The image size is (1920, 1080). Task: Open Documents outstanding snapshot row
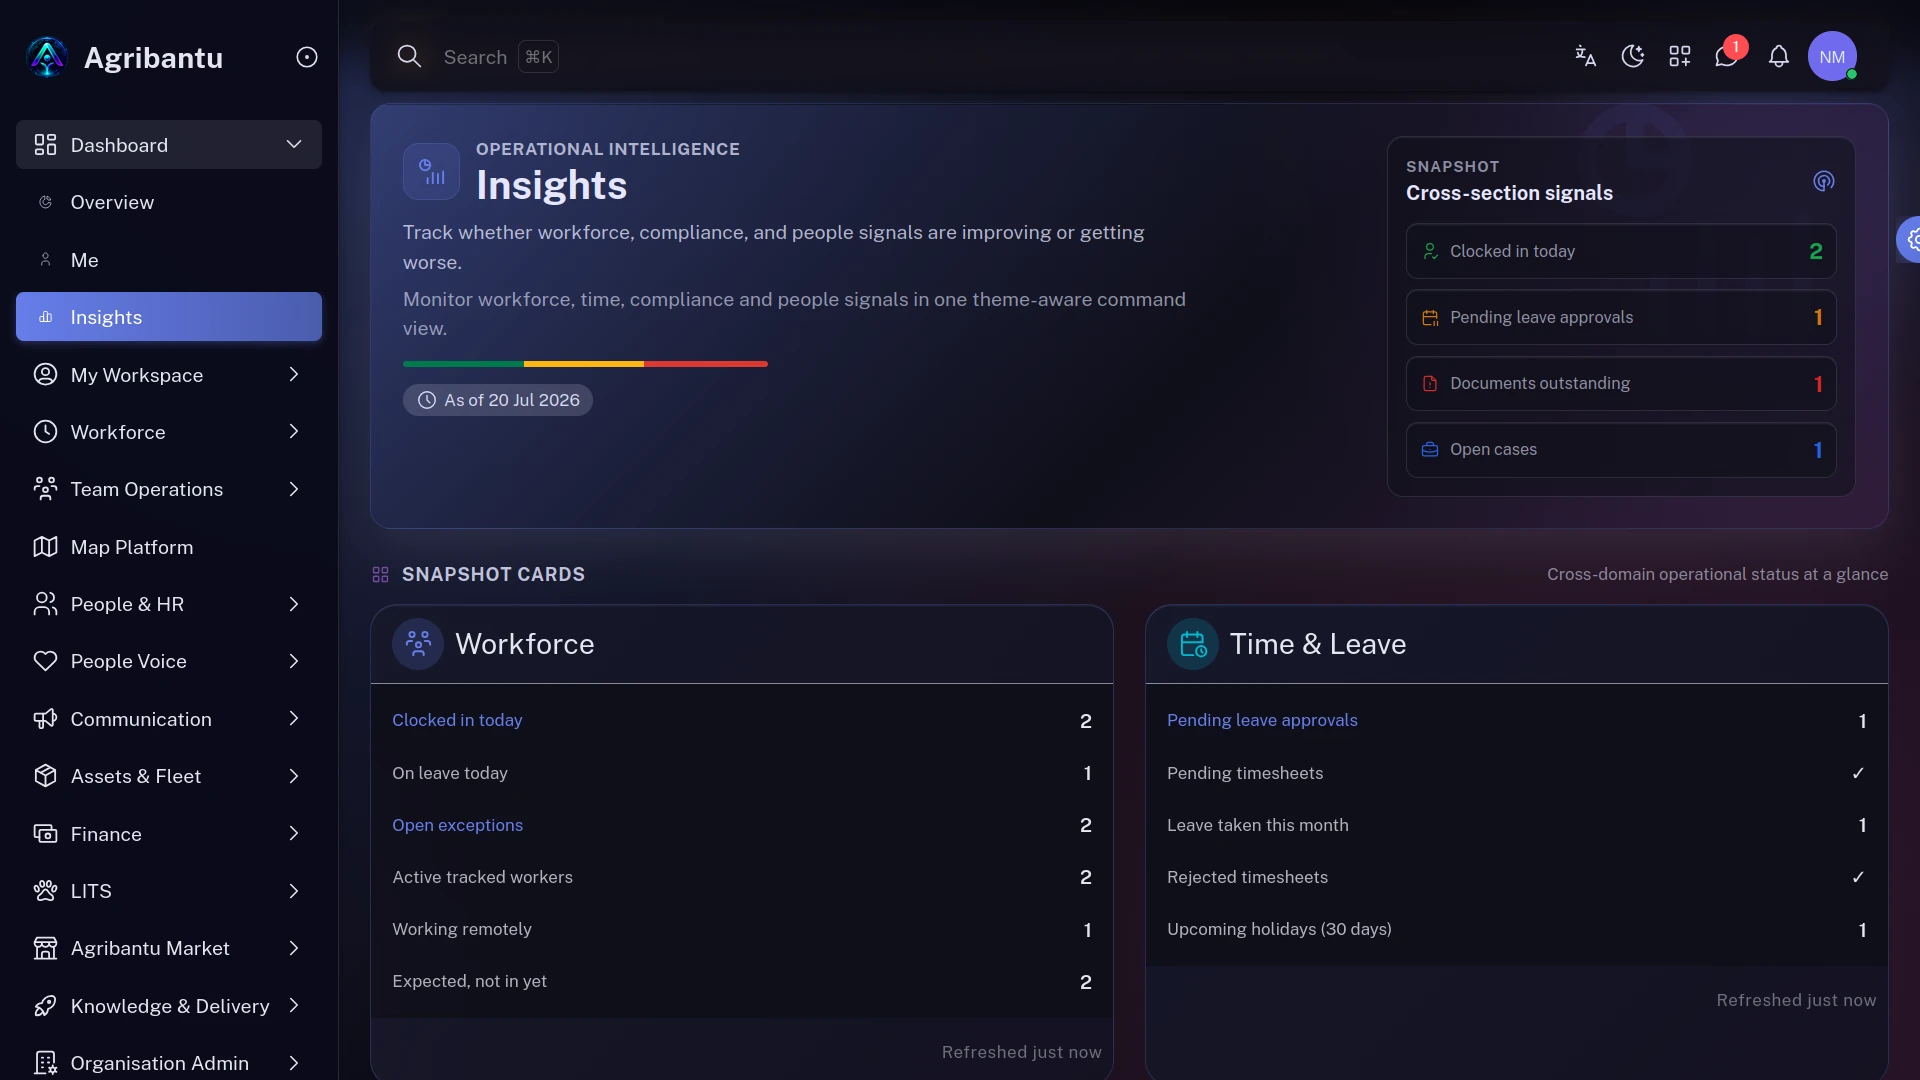point(1621,383)
